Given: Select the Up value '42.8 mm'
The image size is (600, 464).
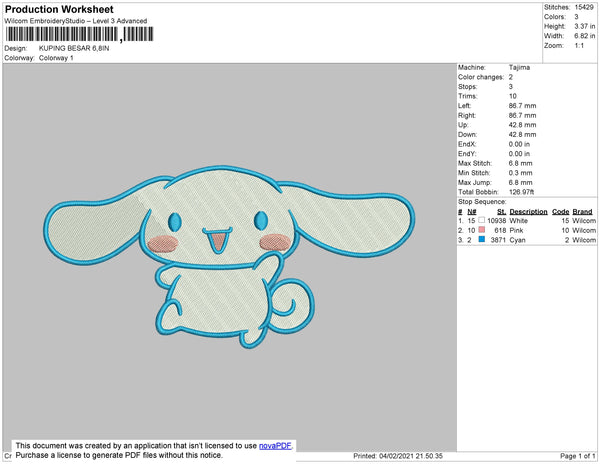Looking at the screenshot, I should pos(522,125).
